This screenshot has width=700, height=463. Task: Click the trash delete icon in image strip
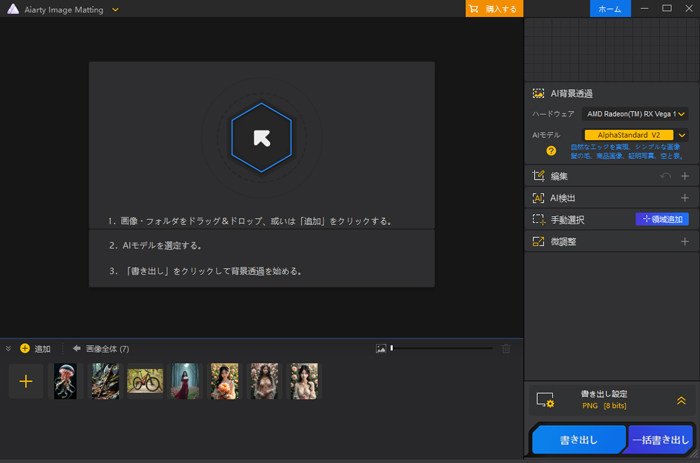tap(506, 348)
